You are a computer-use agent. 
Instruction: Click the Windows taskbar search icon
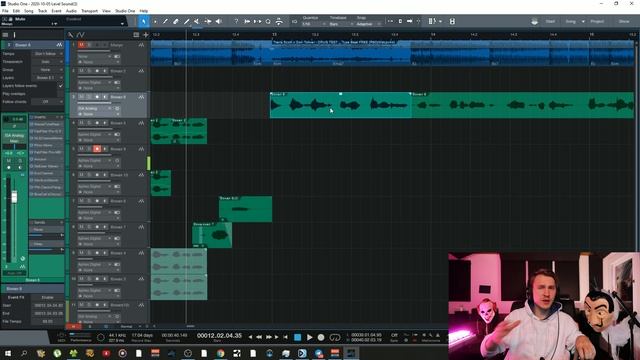pos(24,353)
